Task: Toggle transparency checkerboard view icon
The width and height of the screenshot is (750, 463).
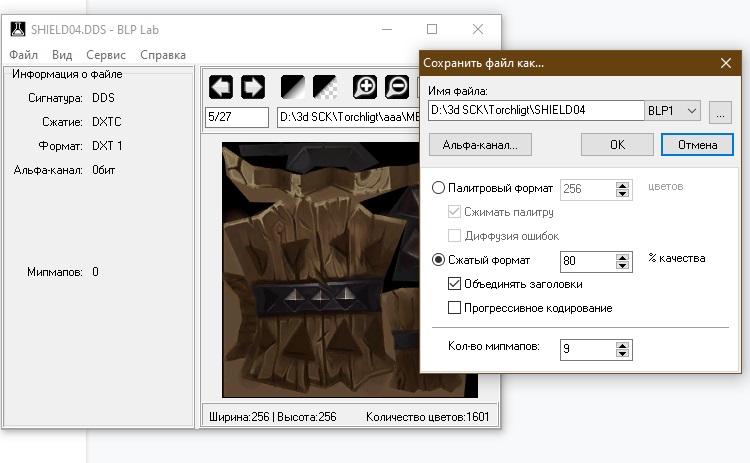Action: [325, 87]
